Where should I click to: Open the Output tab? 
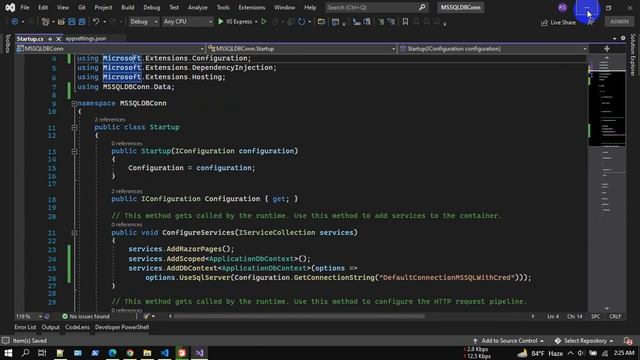pyautogui.click(x=51, y=327)
